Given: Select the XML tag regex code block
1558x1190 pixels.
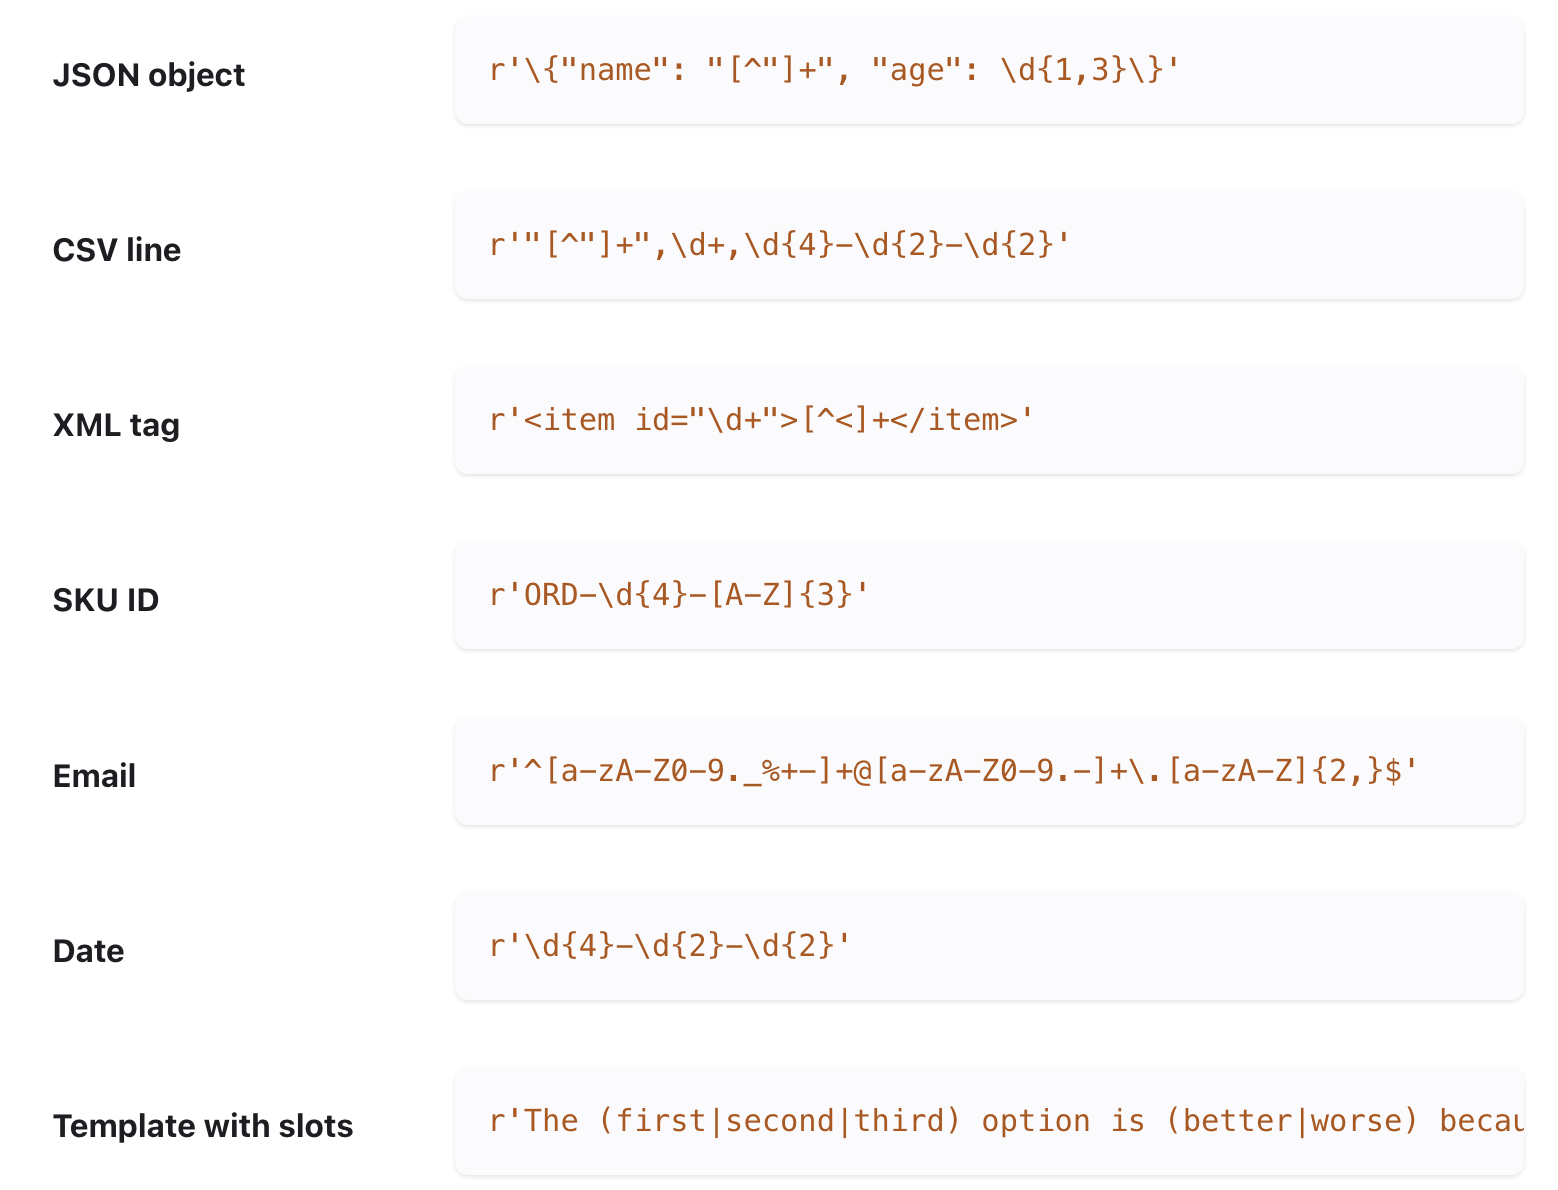Looking at the screenshot, I should click(988, 421).
